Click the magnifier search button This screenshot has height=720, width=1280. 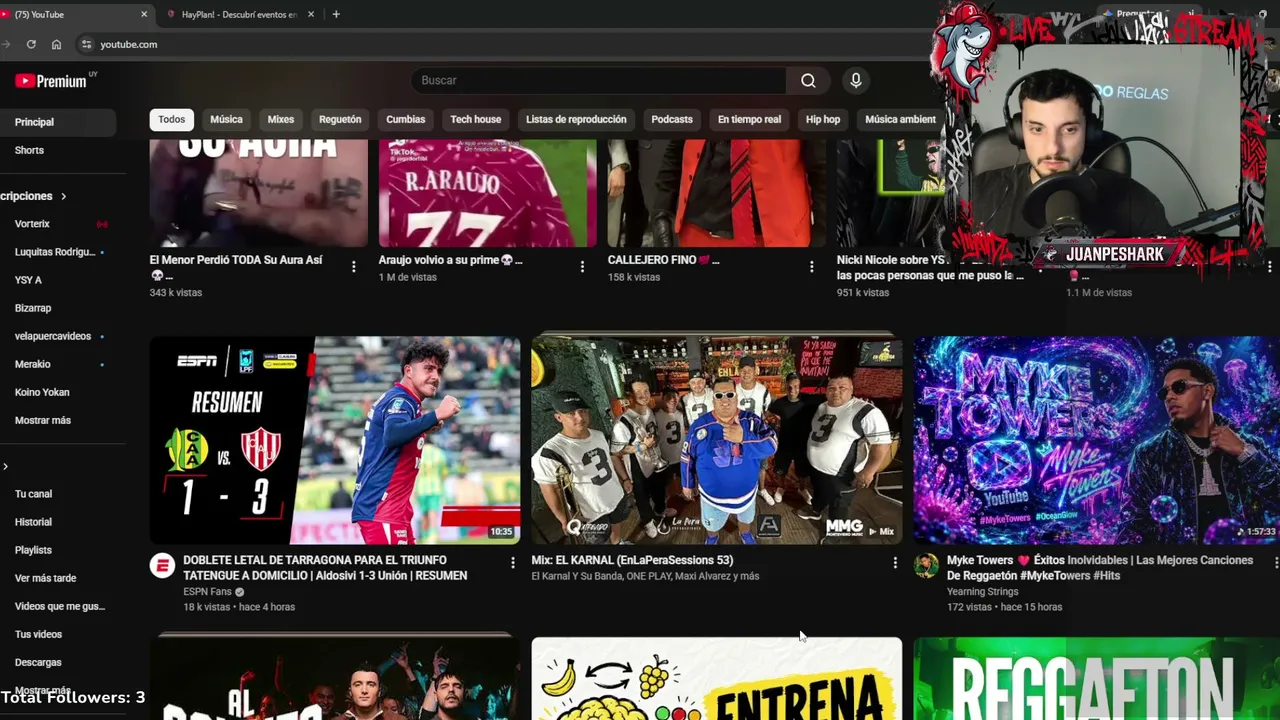point(808,80)
